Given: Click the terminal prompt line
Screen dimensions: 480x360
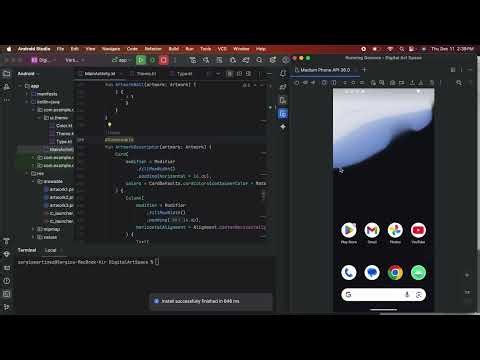Looking at the screenshot, I should click(88, 262).
